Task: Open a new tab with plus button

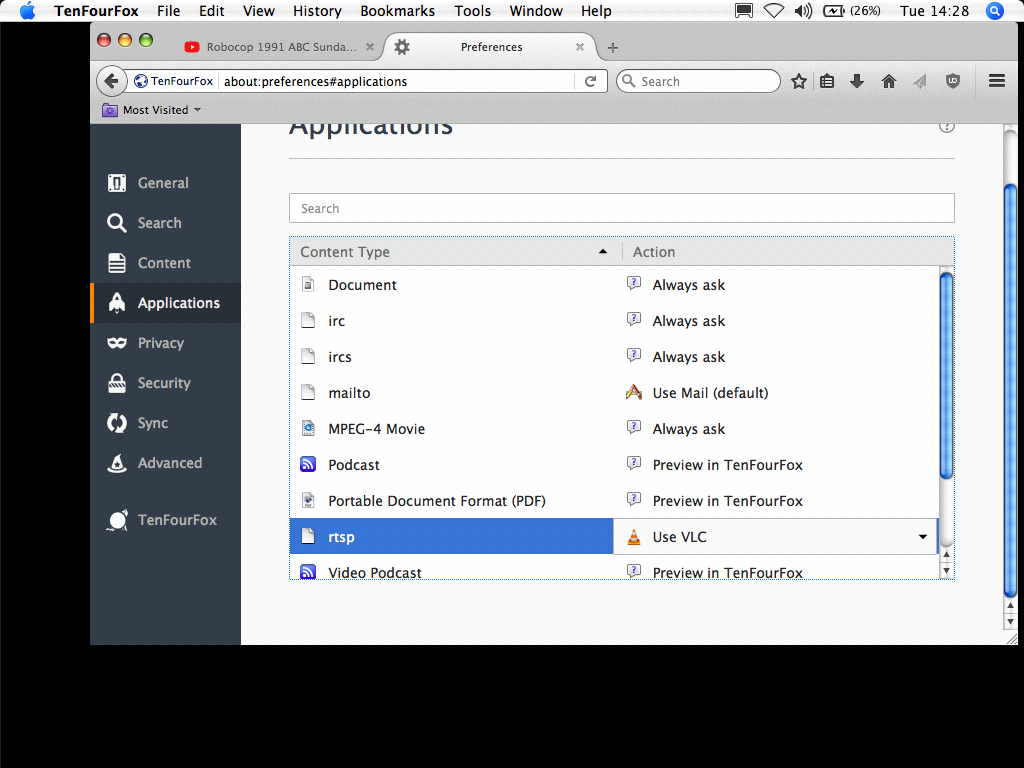Action: click(613, 47)
